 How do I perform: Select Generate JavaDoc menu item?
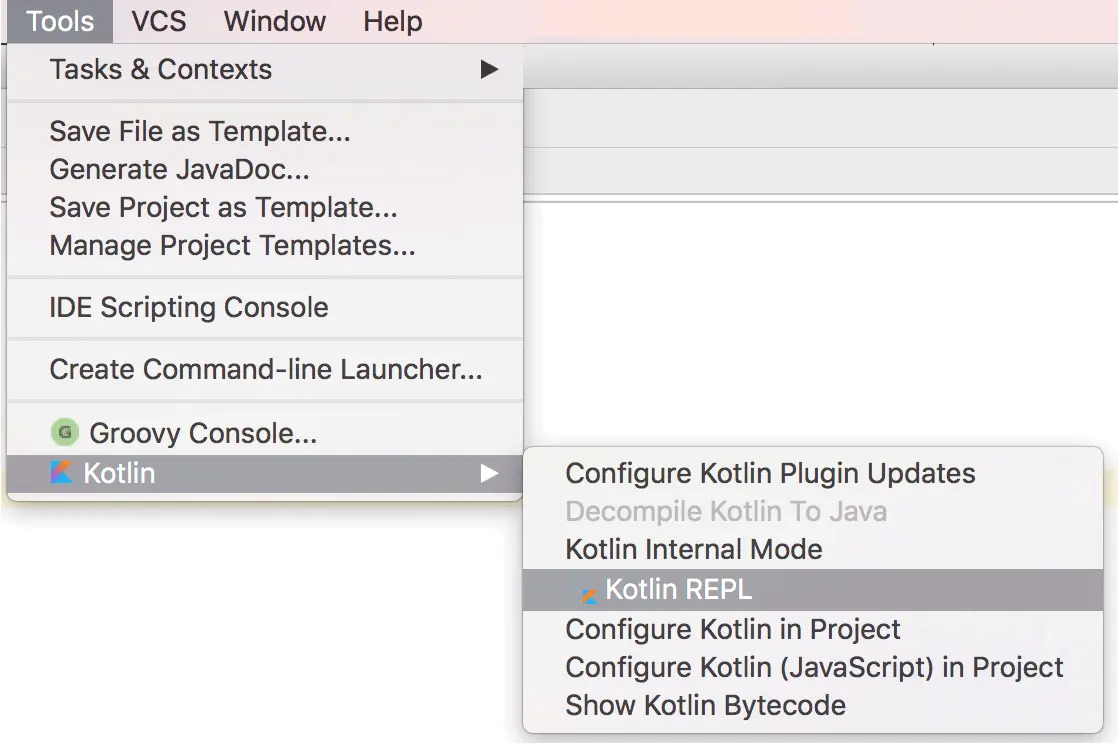pyautogui.click(x=265, y=169)
